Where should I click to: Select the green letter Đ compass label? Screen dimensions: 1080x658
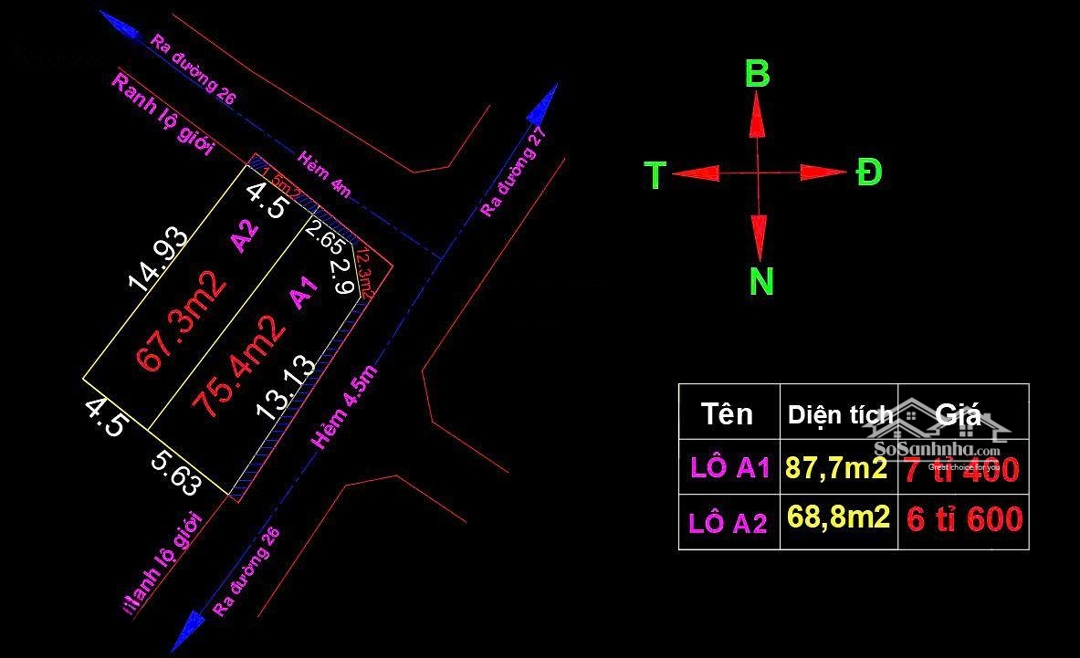pyautogui.click(x=869, y=173)
